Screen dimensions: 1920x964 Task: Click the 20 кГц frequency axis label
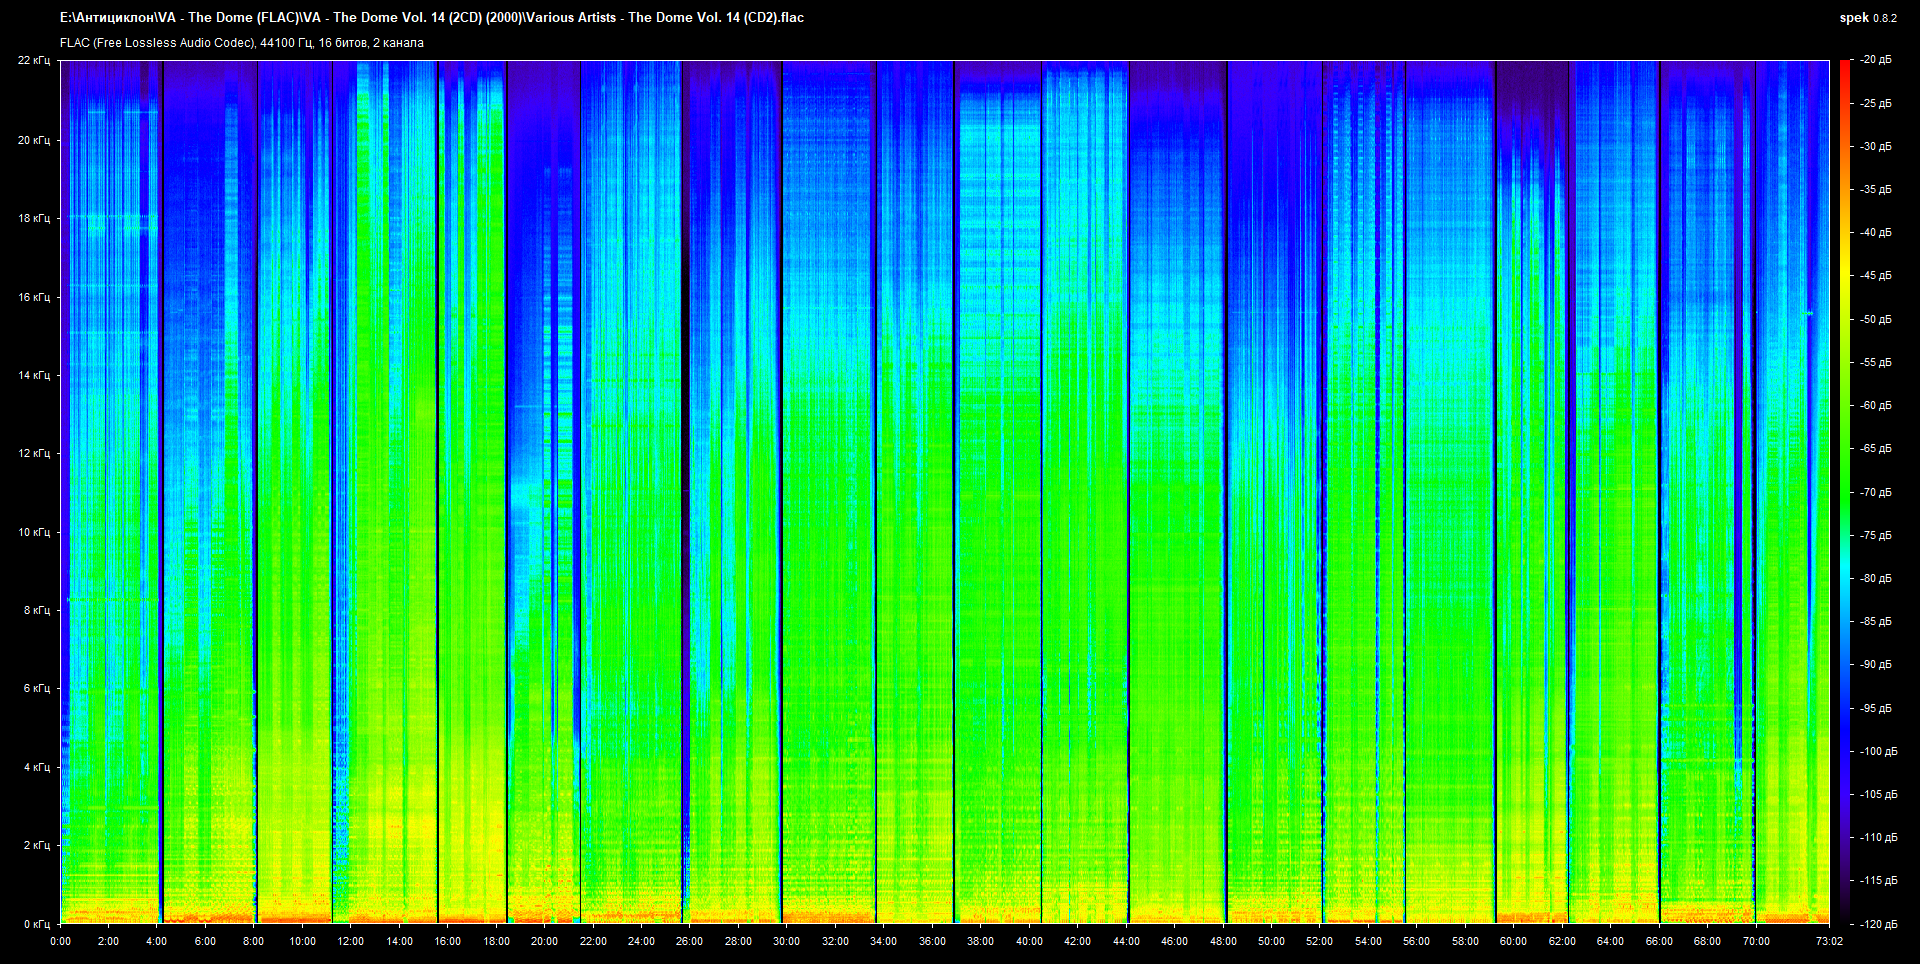coord(34,140)
